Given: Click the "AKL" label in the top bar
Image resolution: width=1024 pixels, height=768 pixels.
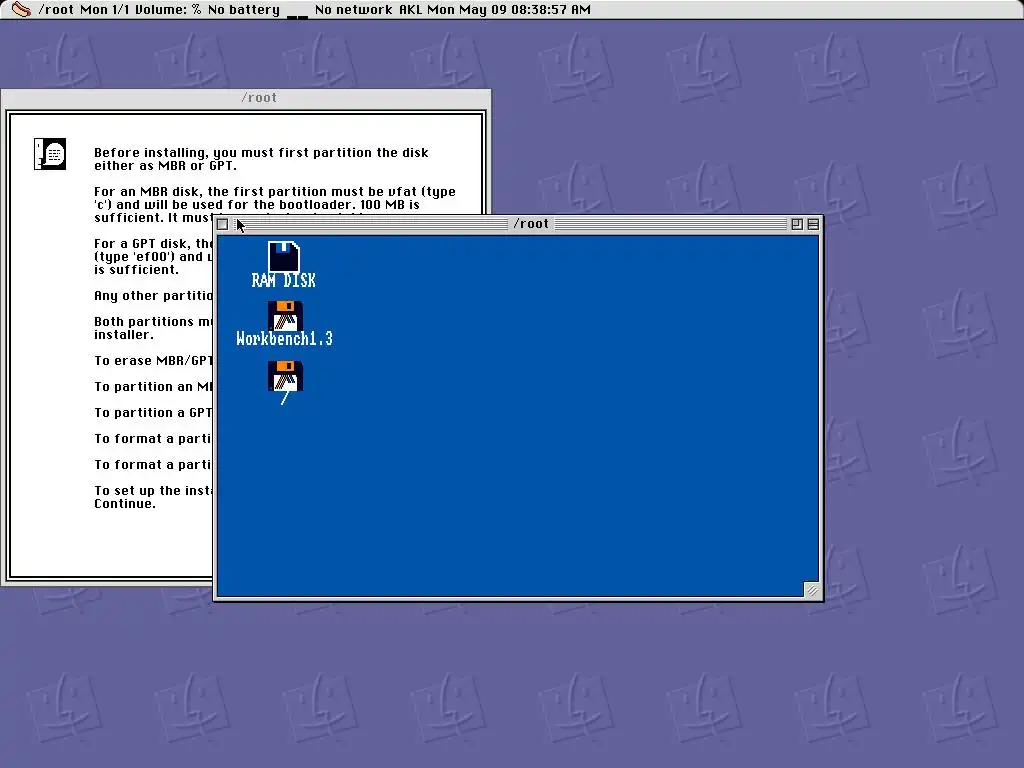Looking at the screenshot, I should pyautogui.click(x=410, y=10).
